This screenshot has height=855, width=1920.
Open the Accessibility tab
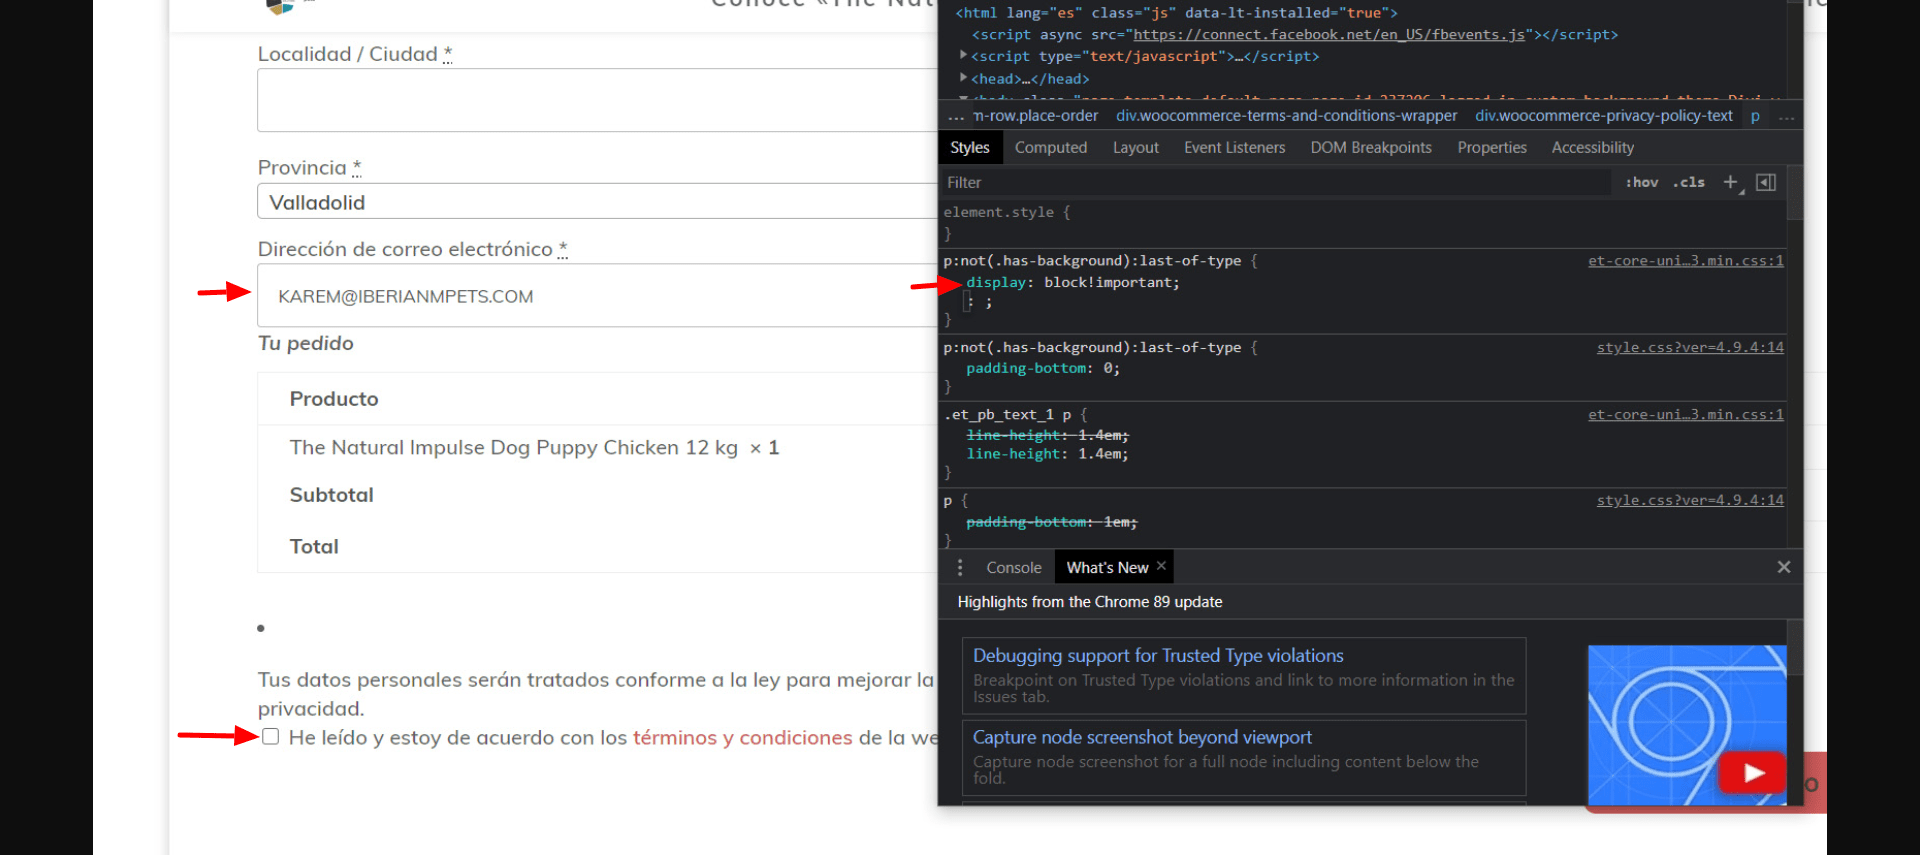(1592, 147)
